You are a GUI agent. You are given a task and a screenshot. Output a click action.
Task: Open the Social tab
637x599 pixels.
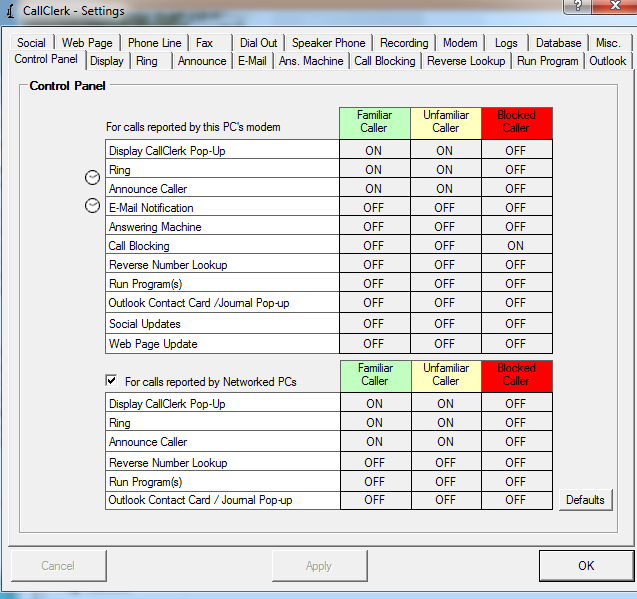coord(31,43)
